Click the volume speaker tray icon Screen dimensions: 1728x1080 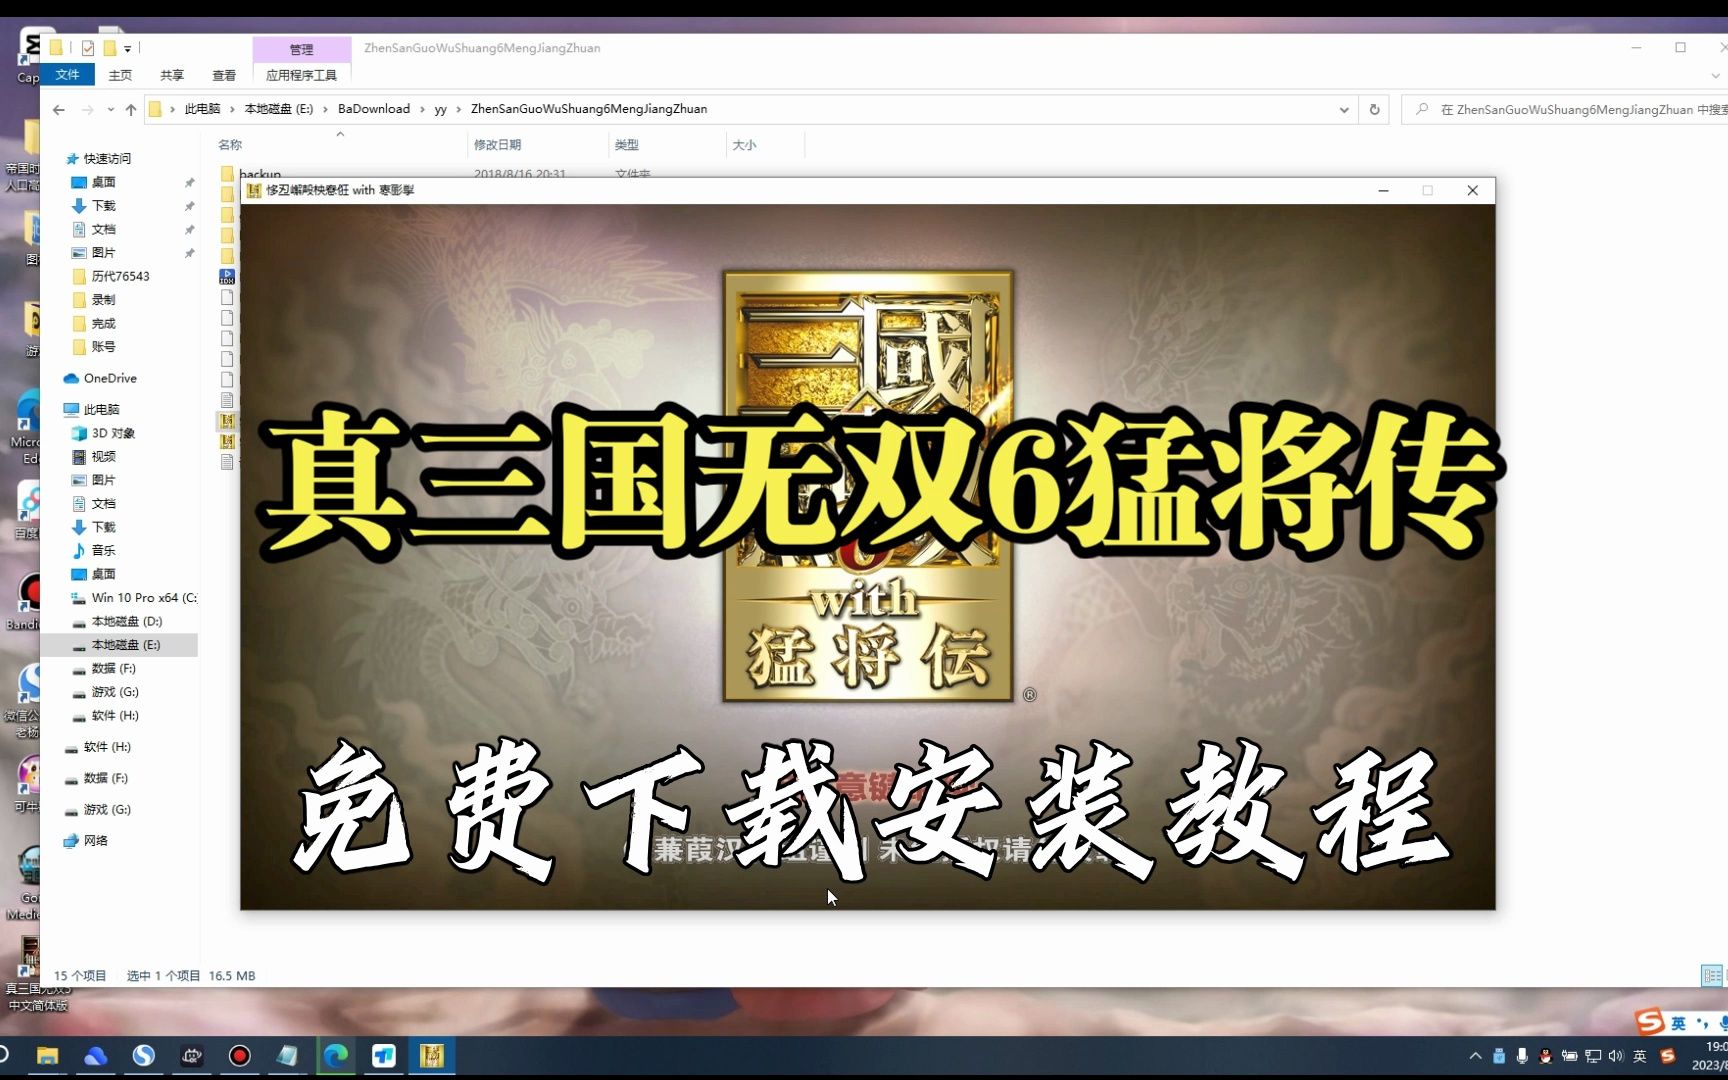click(x=1616, y=1056)
